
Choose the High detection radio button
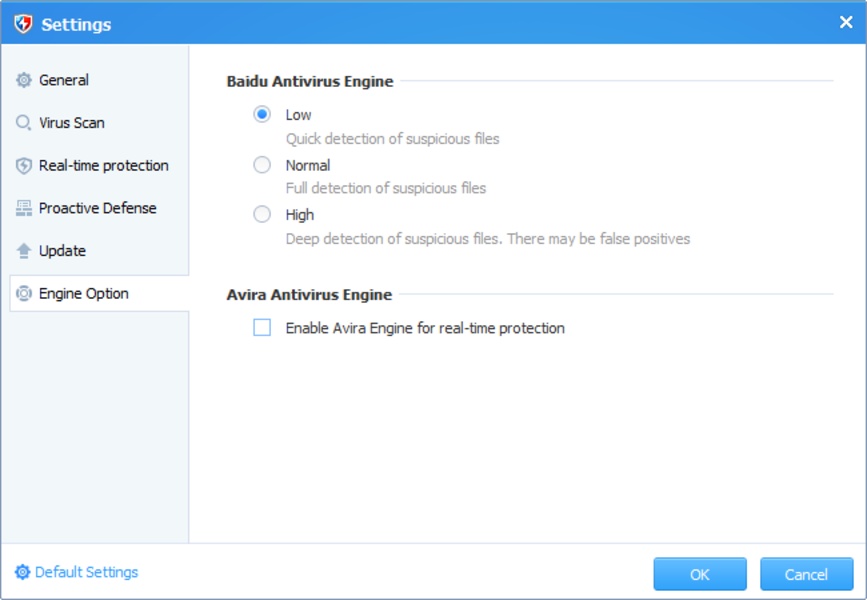click(x=262, y=214)
